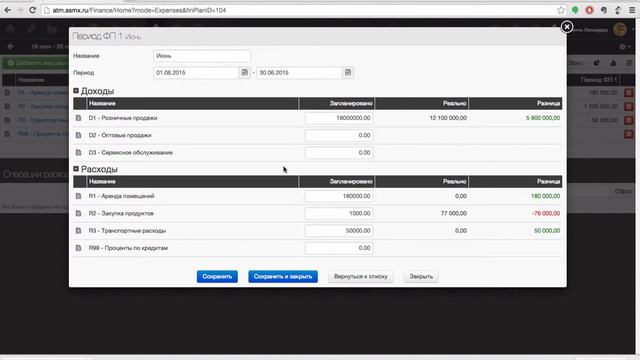This screenshot has height=360, width=640.
Task: Select the 77 000,00 actual value
Action: (x=453, y=213)
